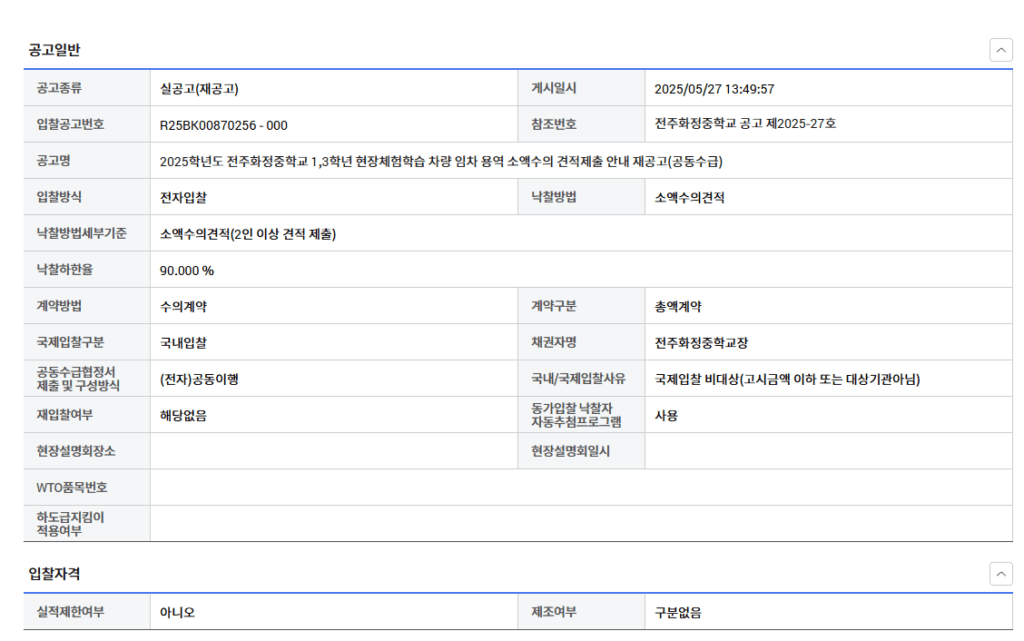Click the 낙찰방법세부기준 label
Viewport: 1024px width, 641px height.
82,233
